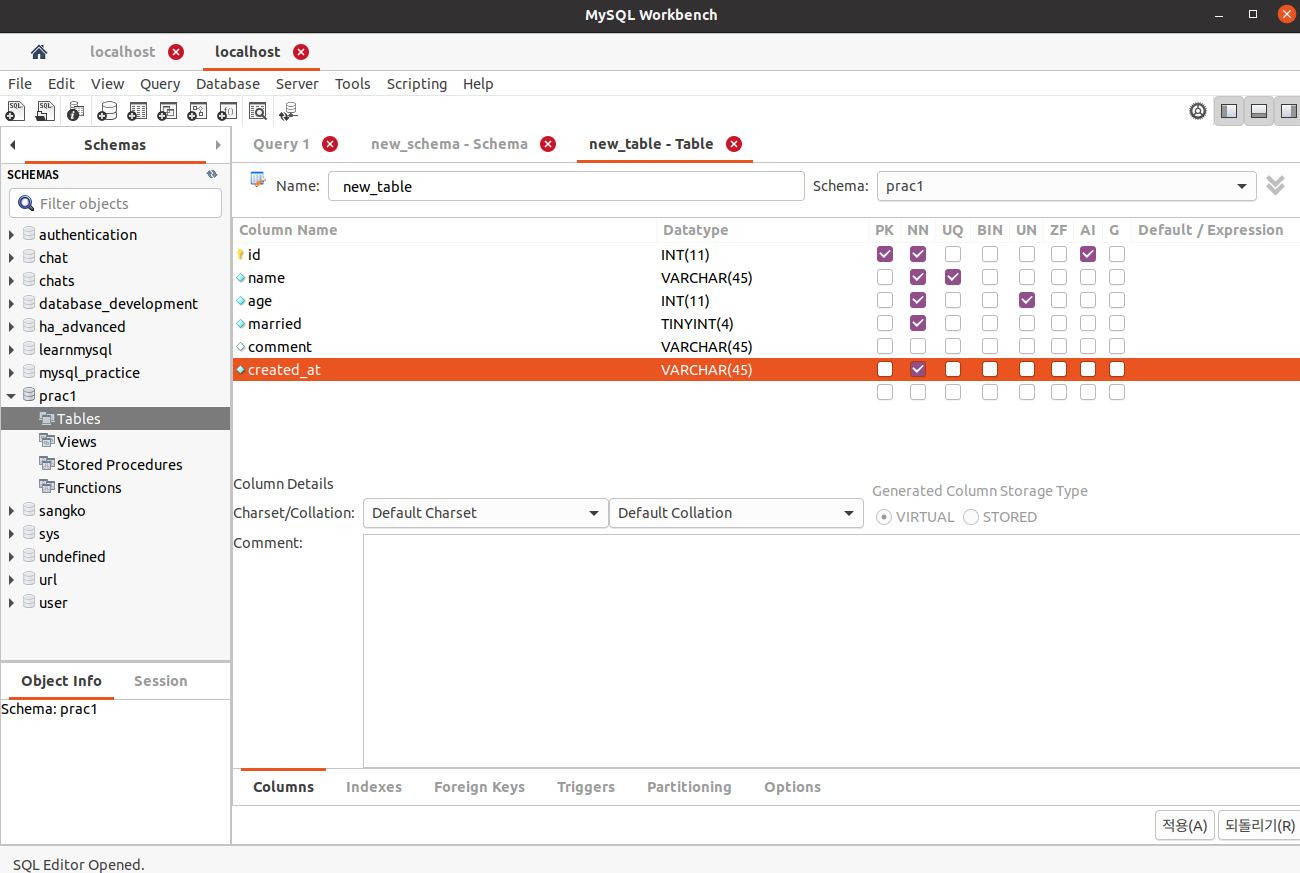Uncheck UQ for the name column
The image size is (1300, 873).
coord(952,277)
